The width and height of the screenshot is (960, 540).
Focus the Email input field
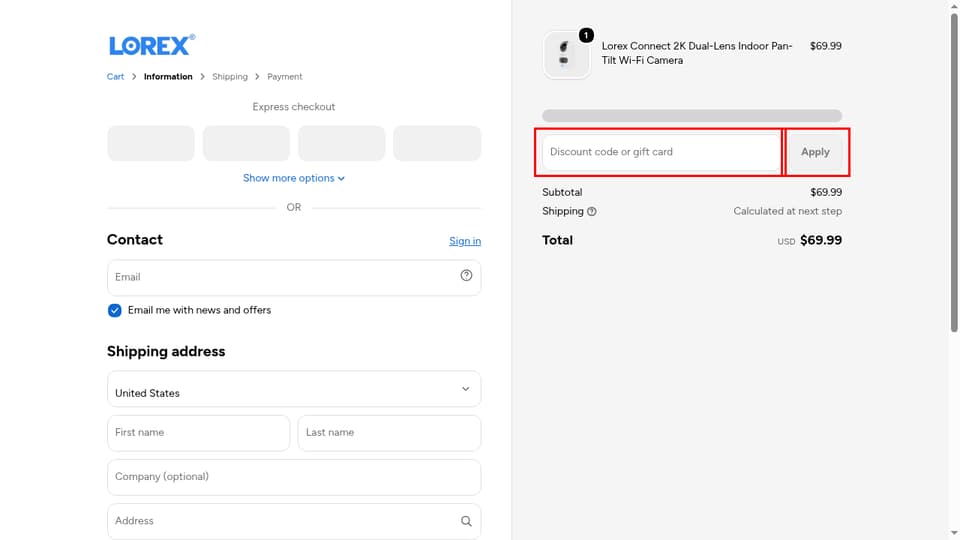pyautogui.click(x=294, y=277)
